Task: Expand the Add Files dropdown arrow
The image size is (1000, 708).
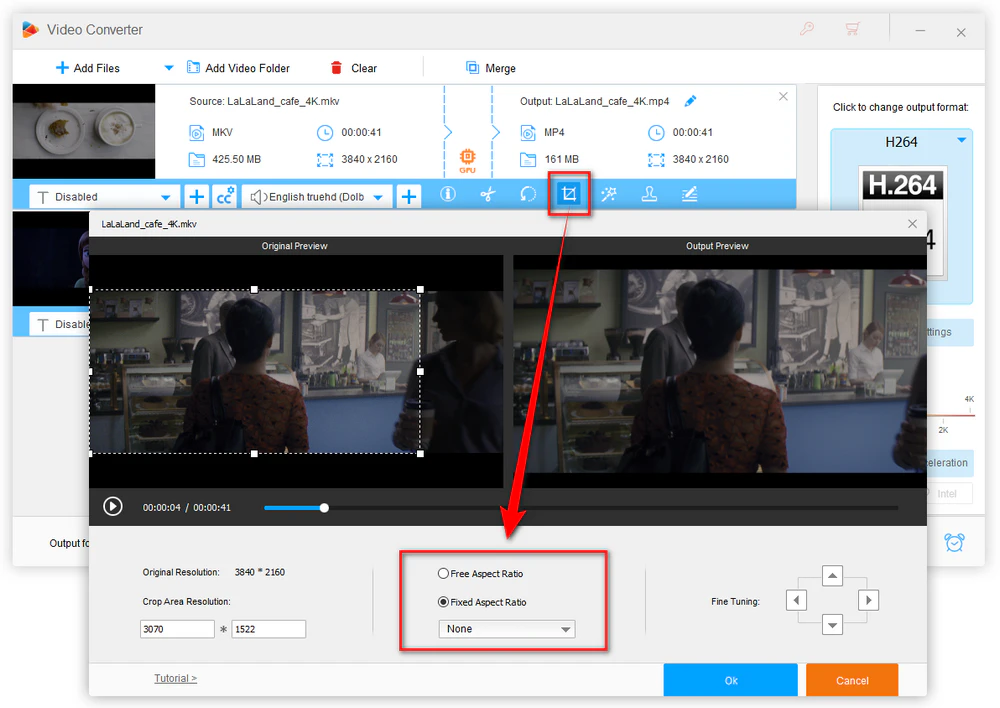Action: 169,68
